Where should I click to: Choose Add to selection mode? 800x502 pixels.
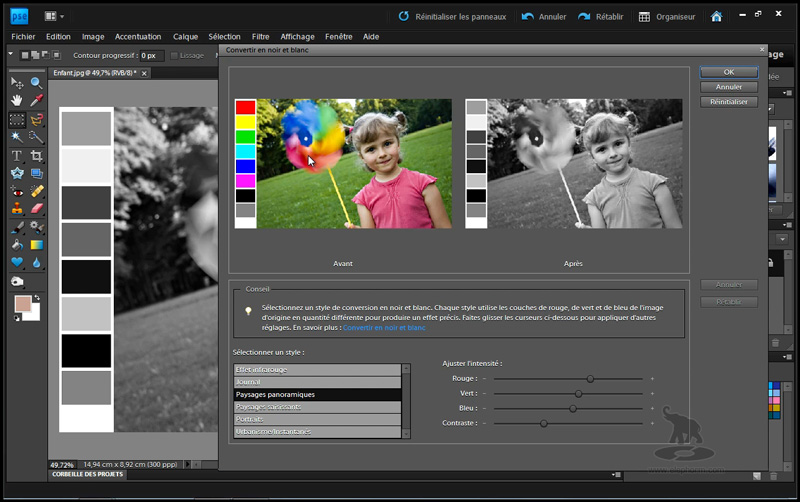(35, 55)
